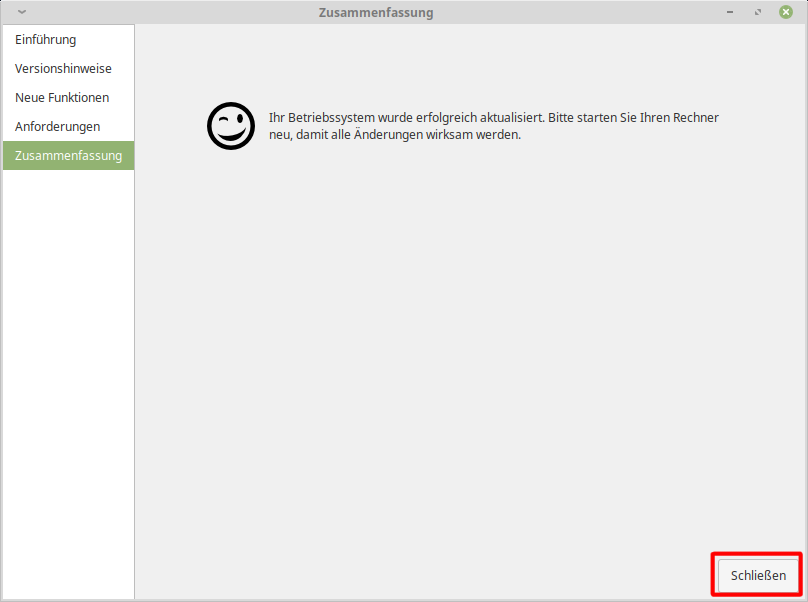
Task: Click blank content area below the message
Action: (470, 350)
